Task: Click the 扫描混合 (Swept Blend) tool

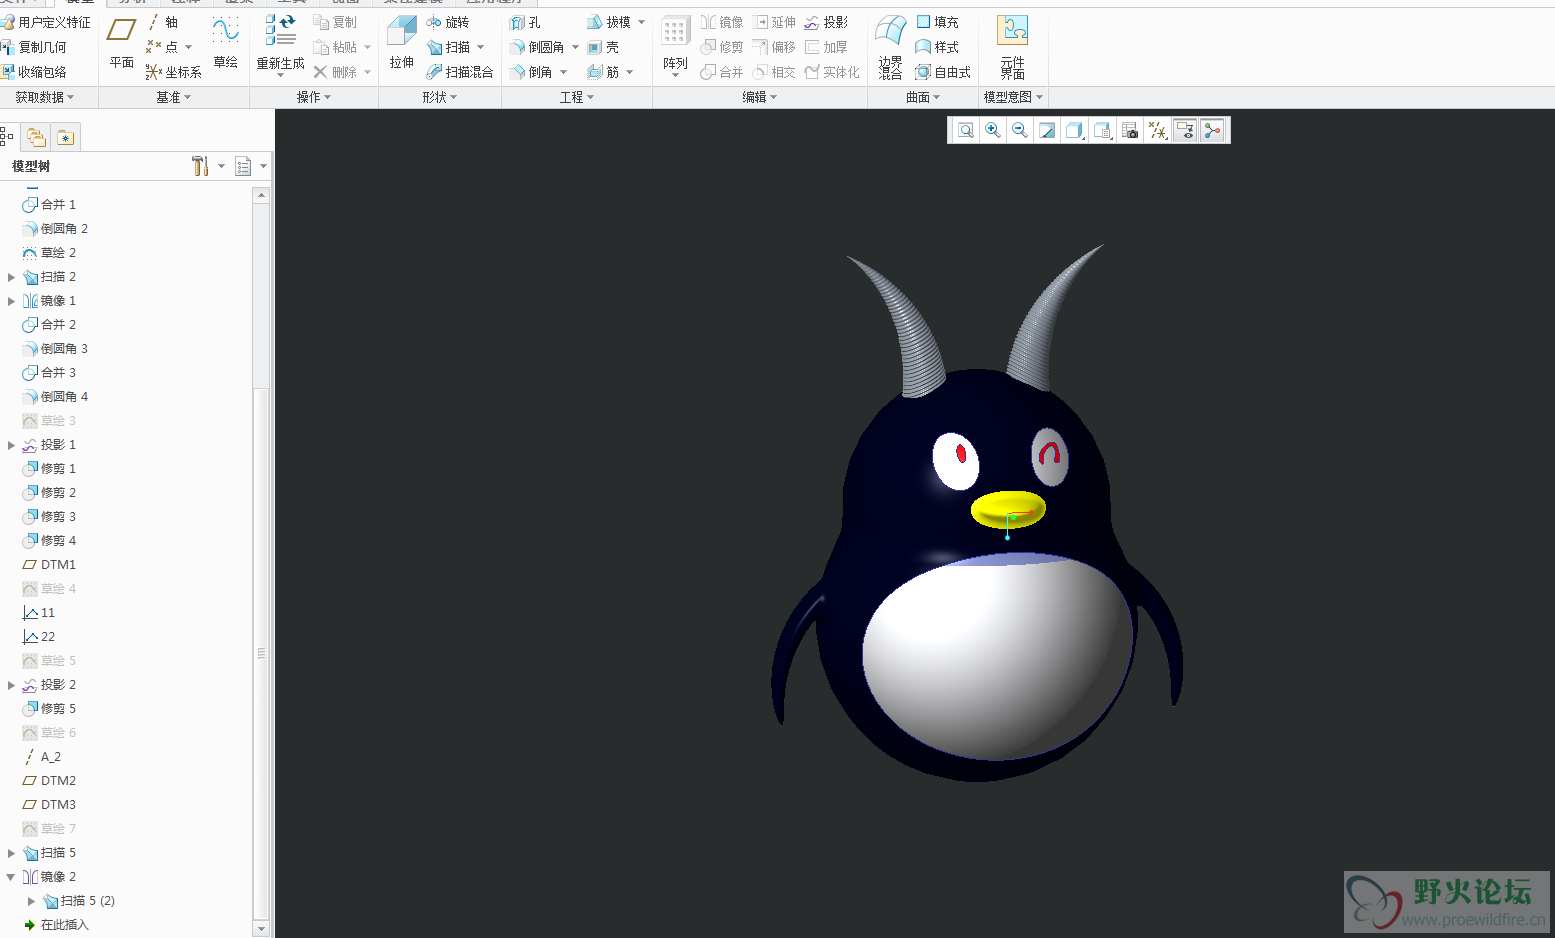Action: [x=460, y=72]
